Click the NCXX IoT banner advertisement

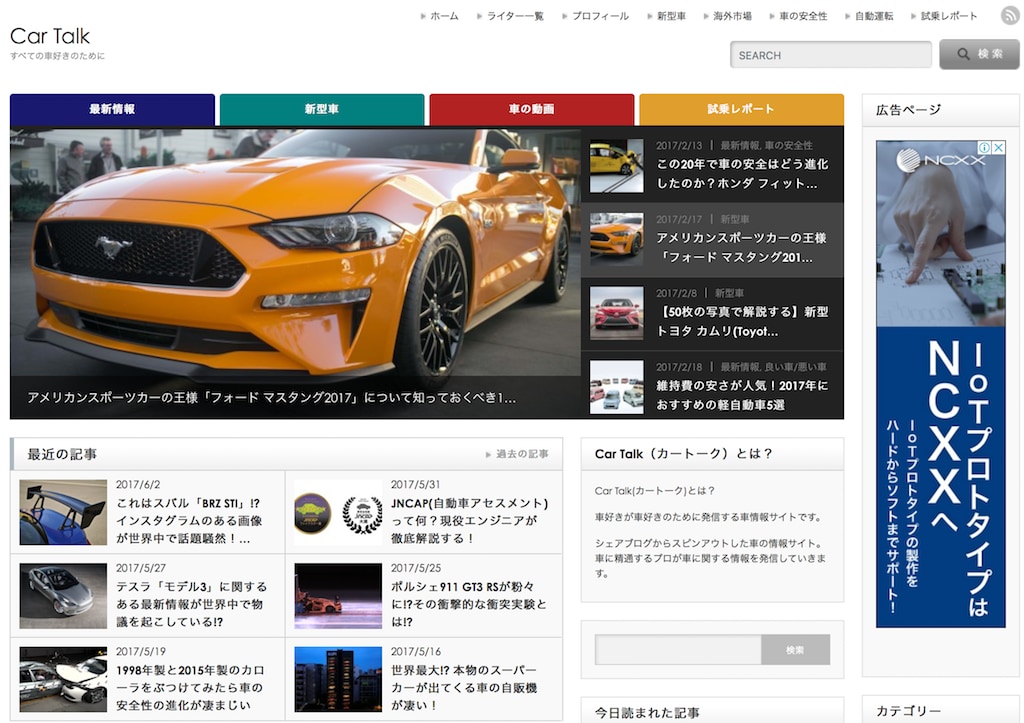[940, 384]
